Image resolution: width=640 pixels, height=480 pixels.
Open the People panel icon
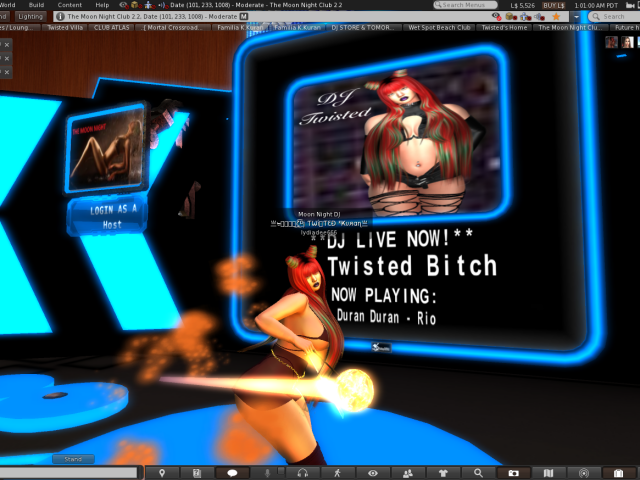pyautogui.click(x=408, y=472)
